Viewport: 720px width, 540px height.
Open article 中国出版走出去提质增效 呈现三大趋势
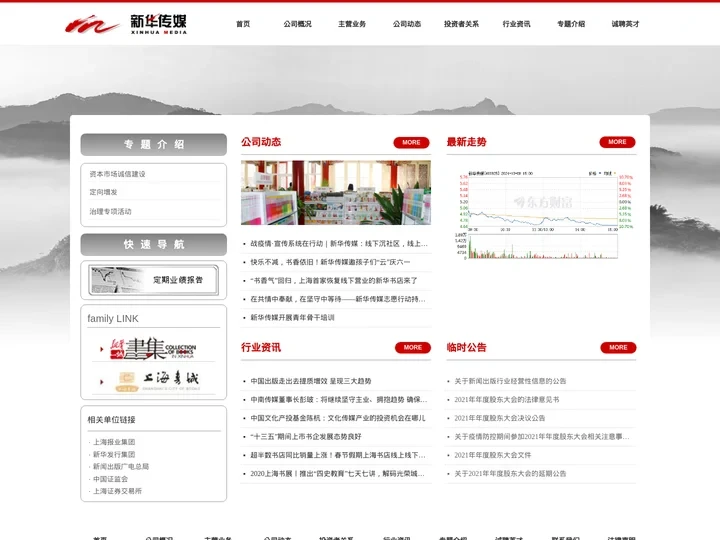tap(311, 381)
